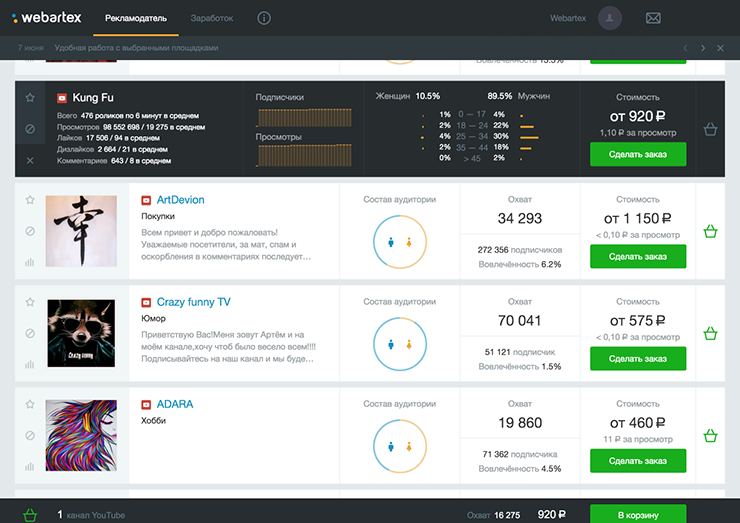Block ArtDevion channel with the ban icon
This screenshot has width=740, height=523.
coord(30,232)
